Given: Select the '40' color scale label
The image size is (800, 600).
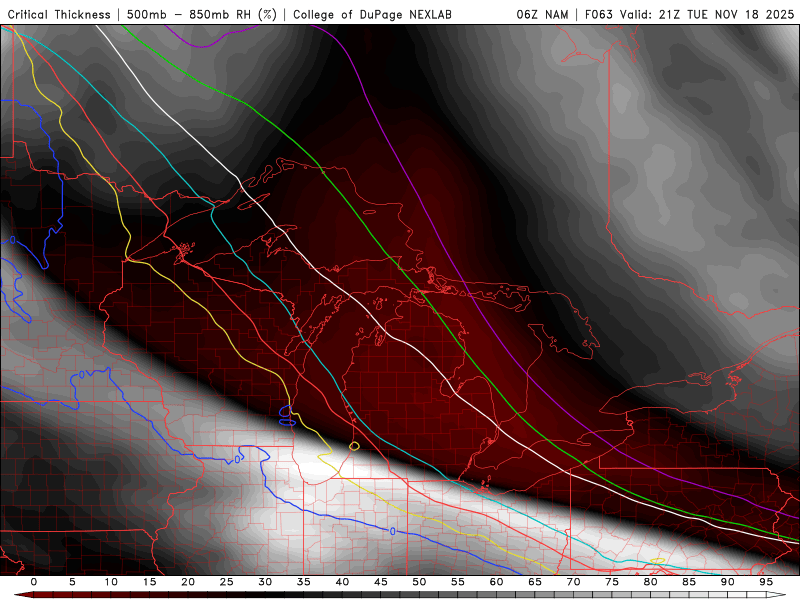Looking at the screenshot, I should (x=342, y=582).
